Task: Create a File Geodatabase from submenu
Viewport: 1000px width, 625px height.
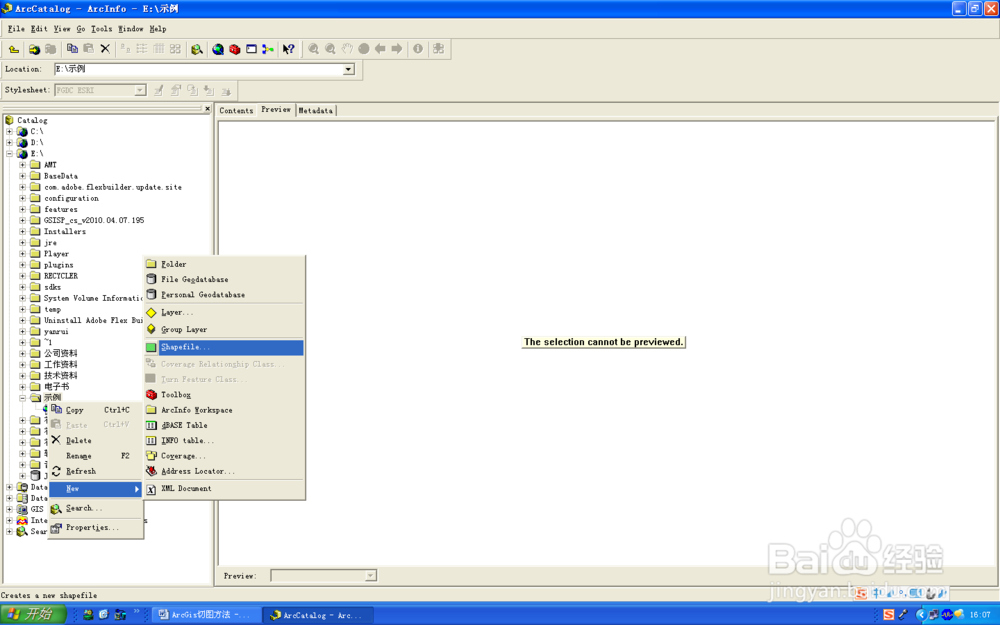Action: pyautogui.click(x=224, y=279)
